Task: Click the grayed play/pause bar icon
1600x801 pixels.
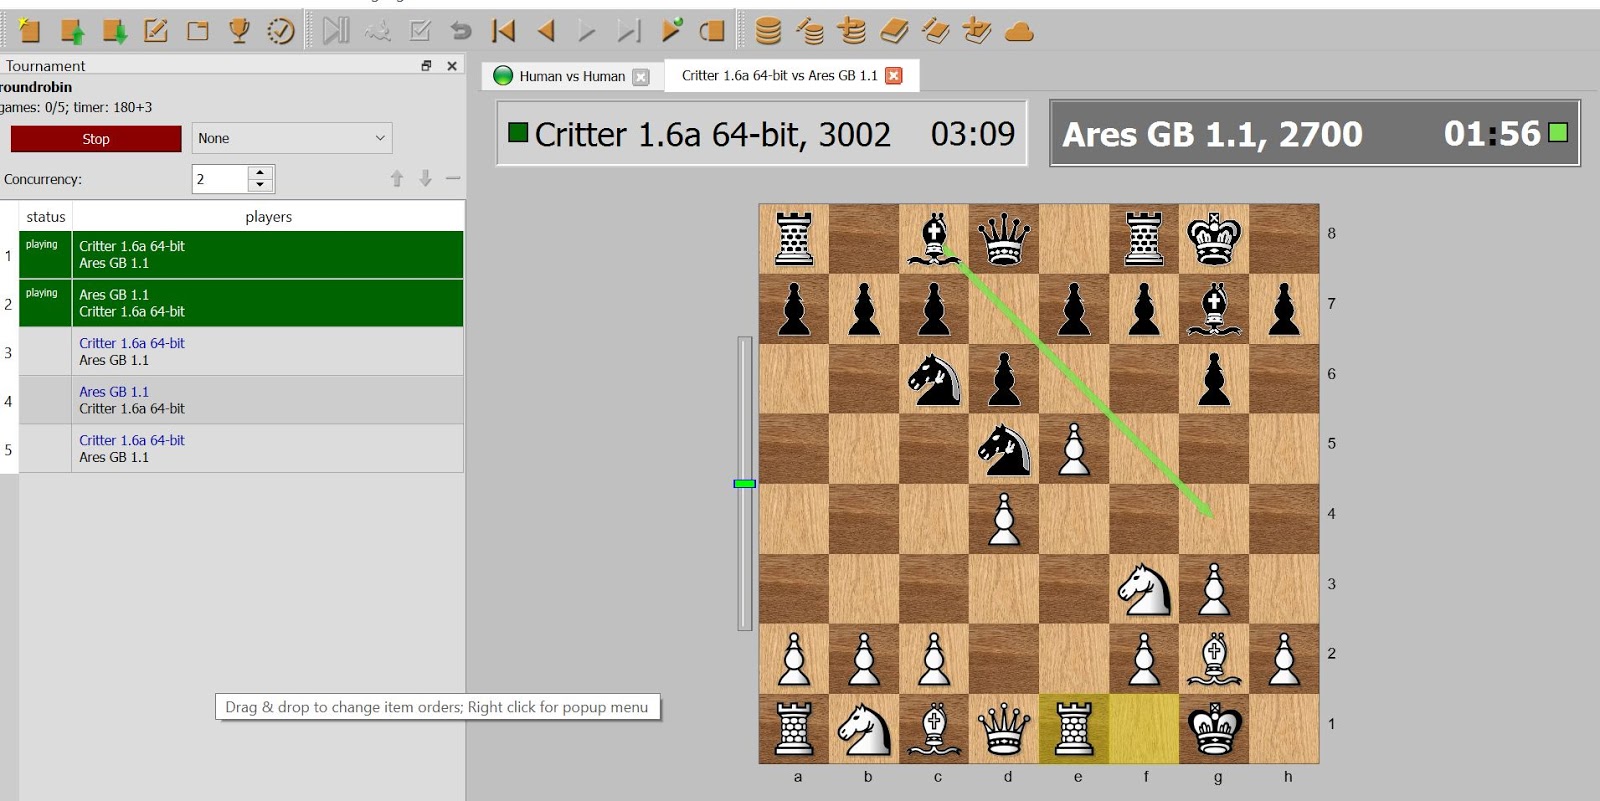Action: coord(336,31)
